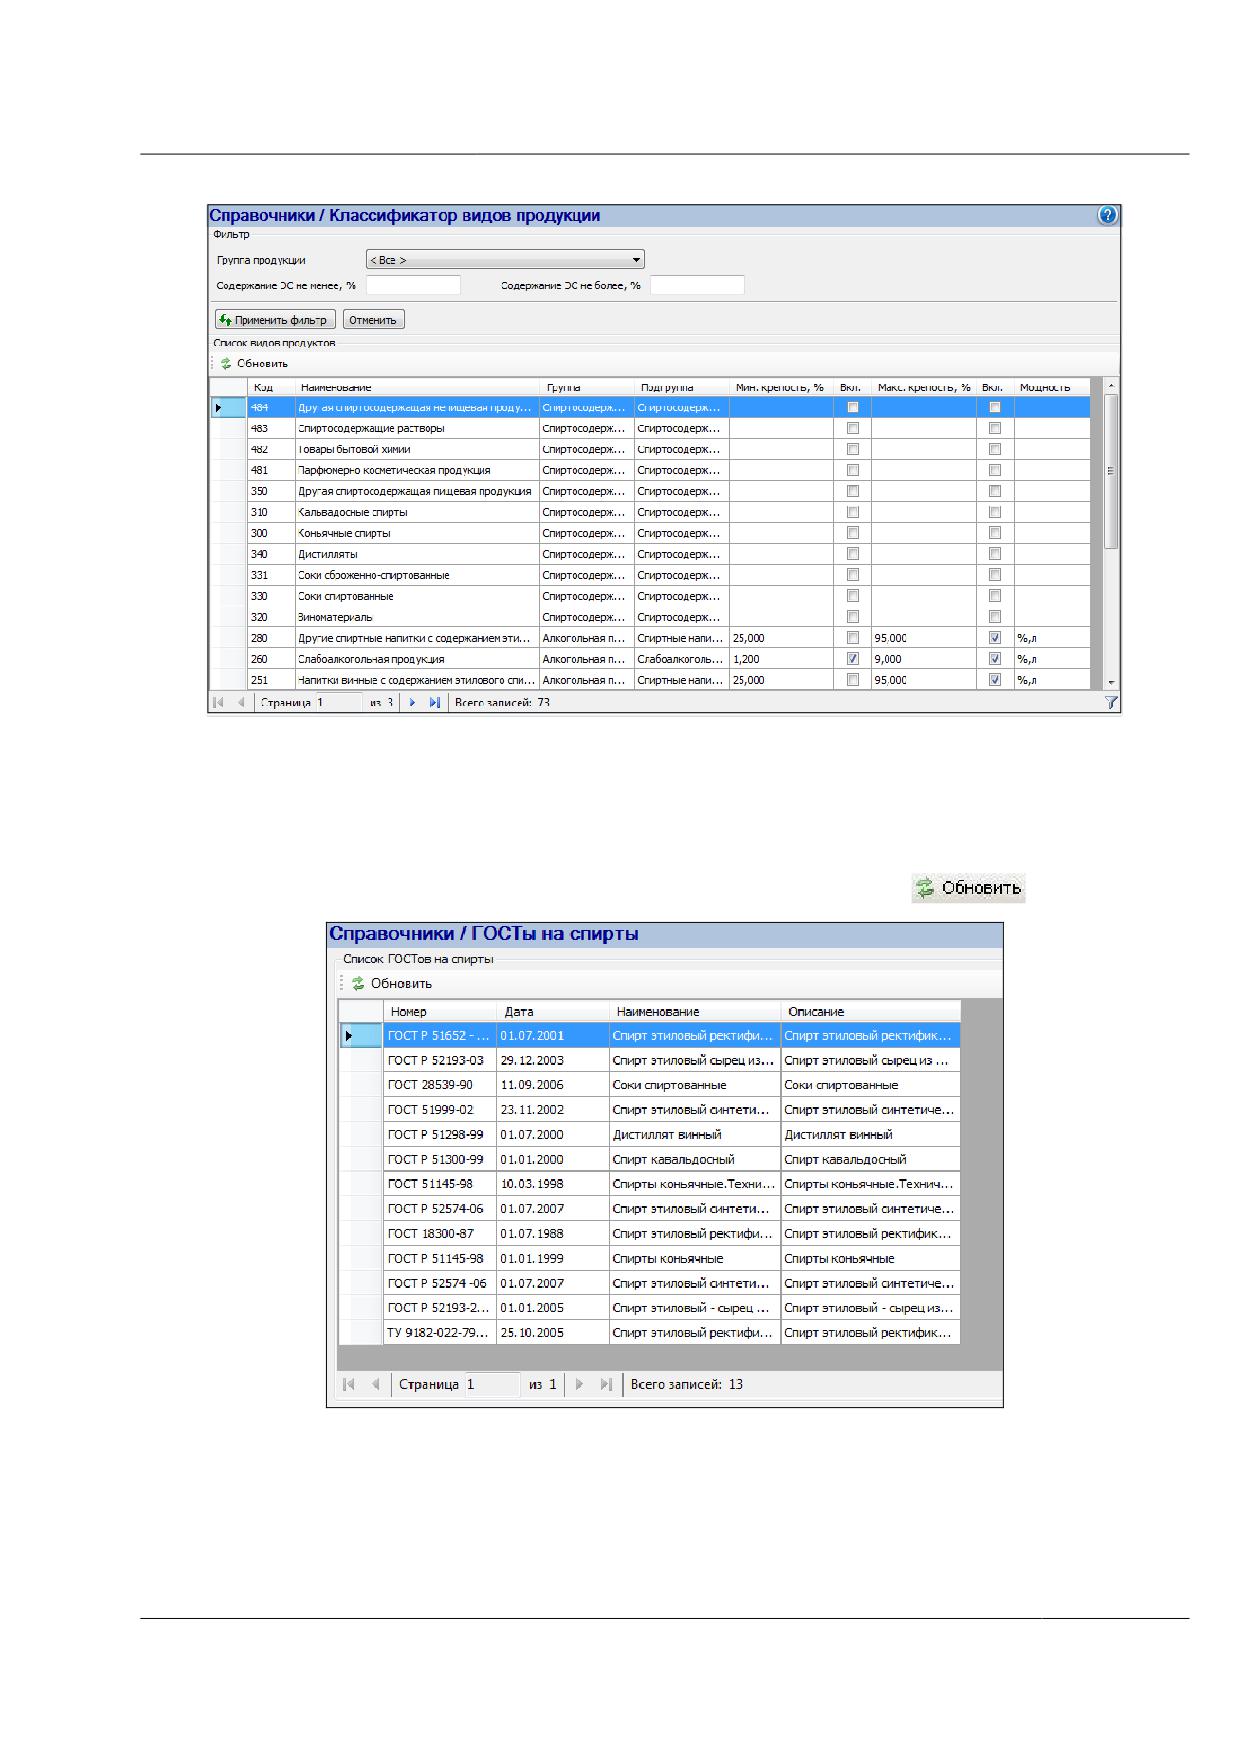
Task: Toggle max strength checkbox for Дистилляты row
Action: coord(995,553)
